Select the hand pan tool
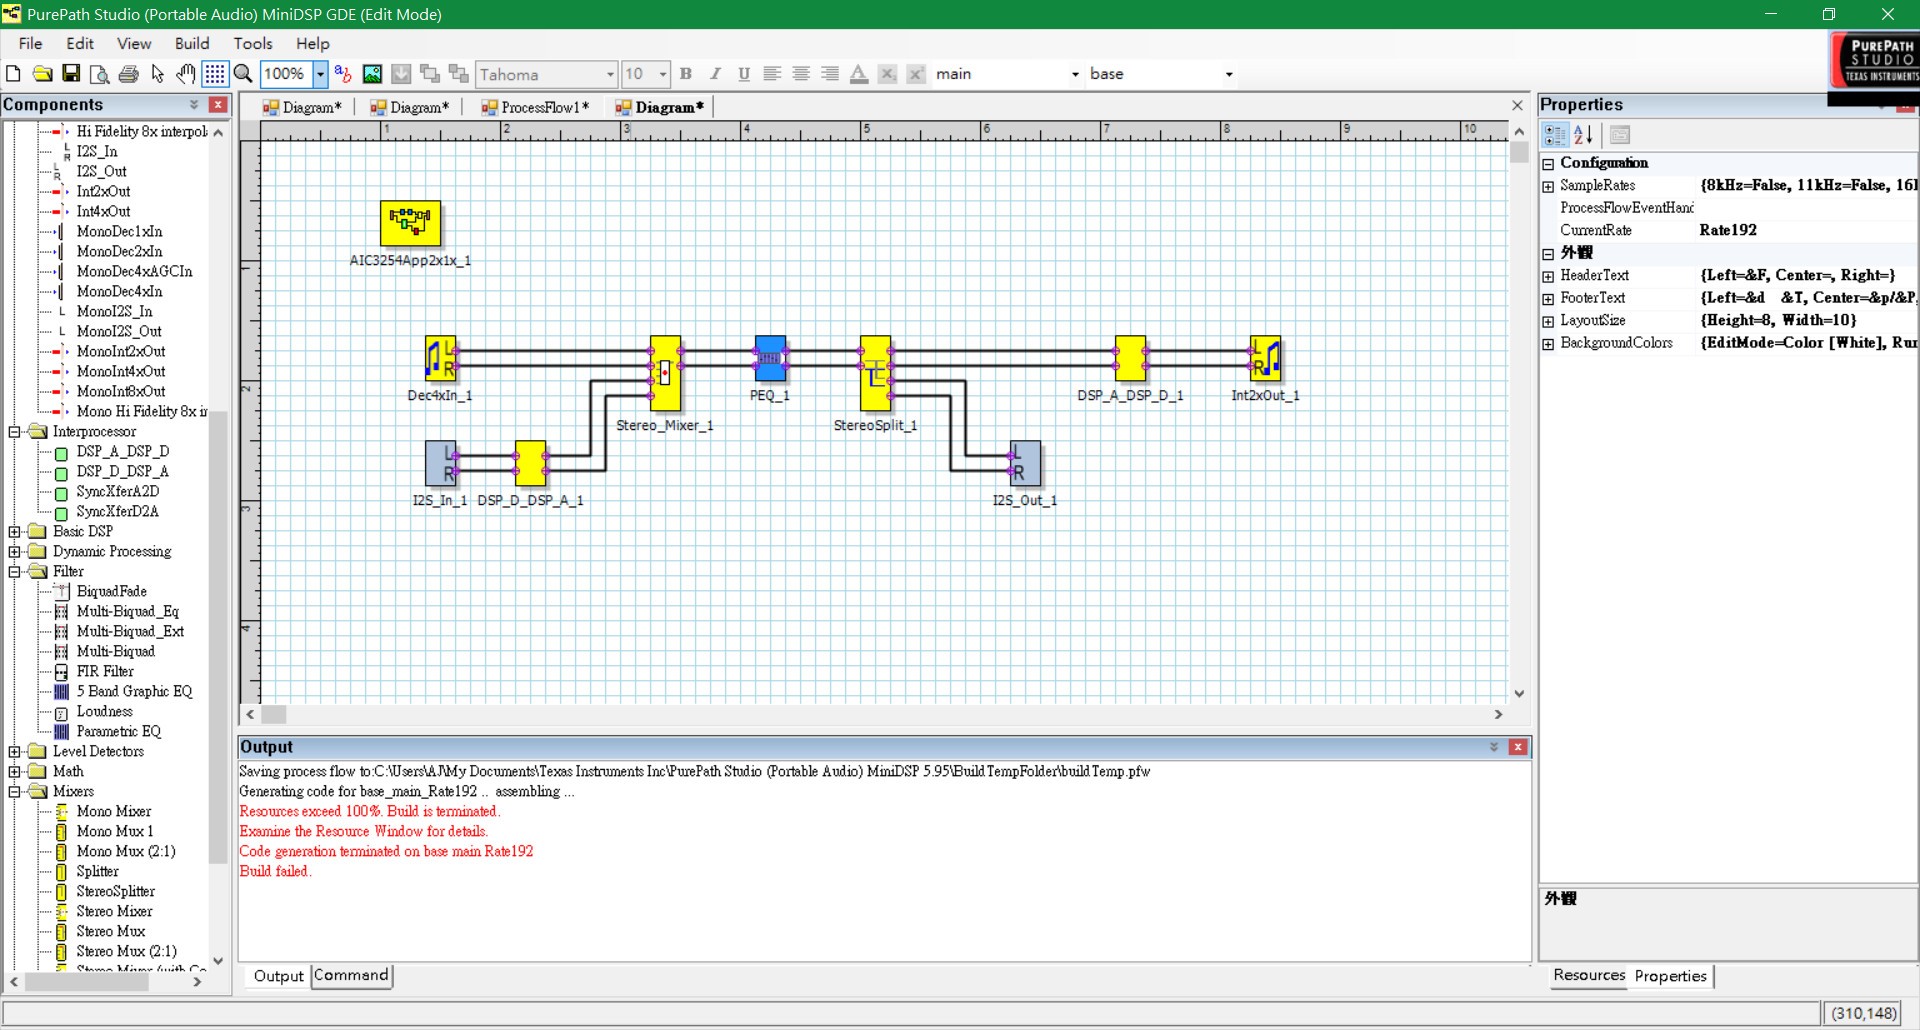 coord(186,74)
